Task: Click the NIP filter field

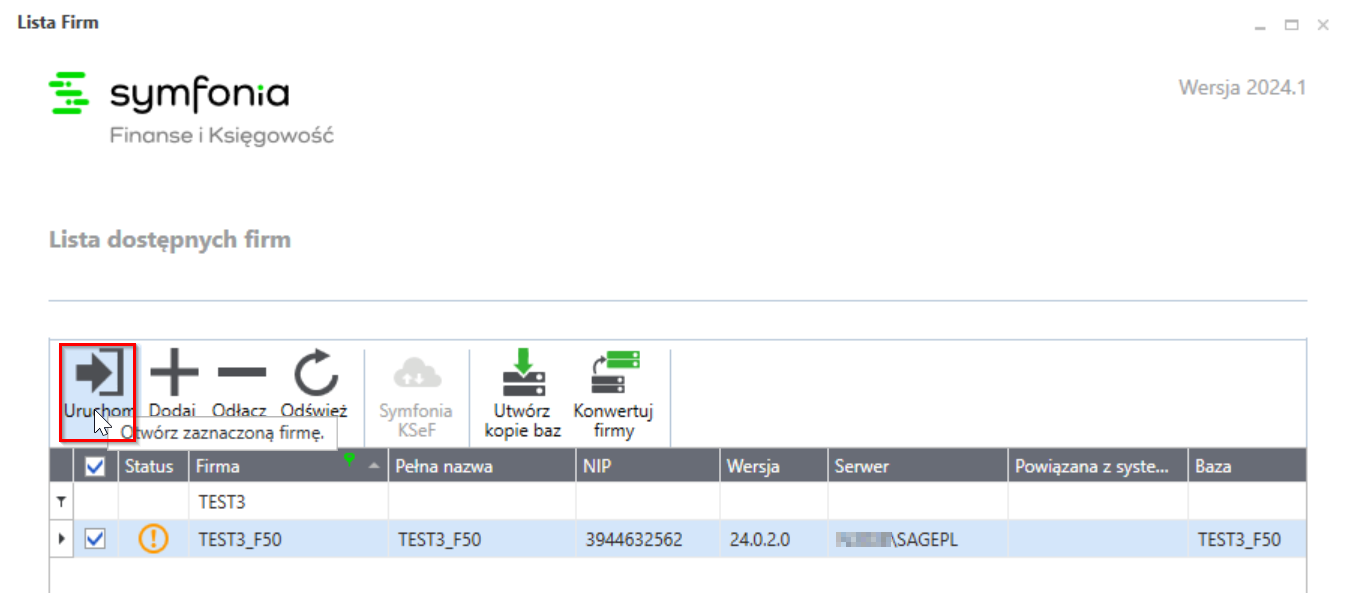Action: pyautogui.click(x=648, y=502)
